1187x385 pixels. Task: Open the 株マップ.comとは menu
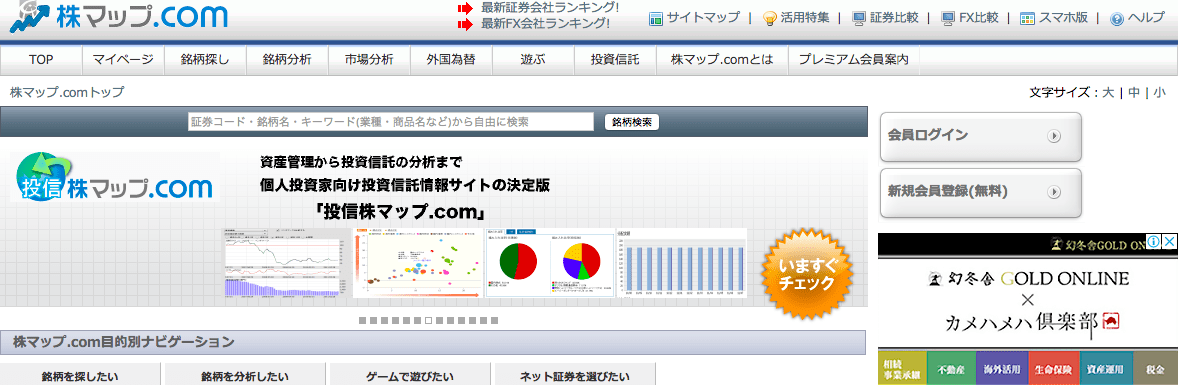coord(722,60)
